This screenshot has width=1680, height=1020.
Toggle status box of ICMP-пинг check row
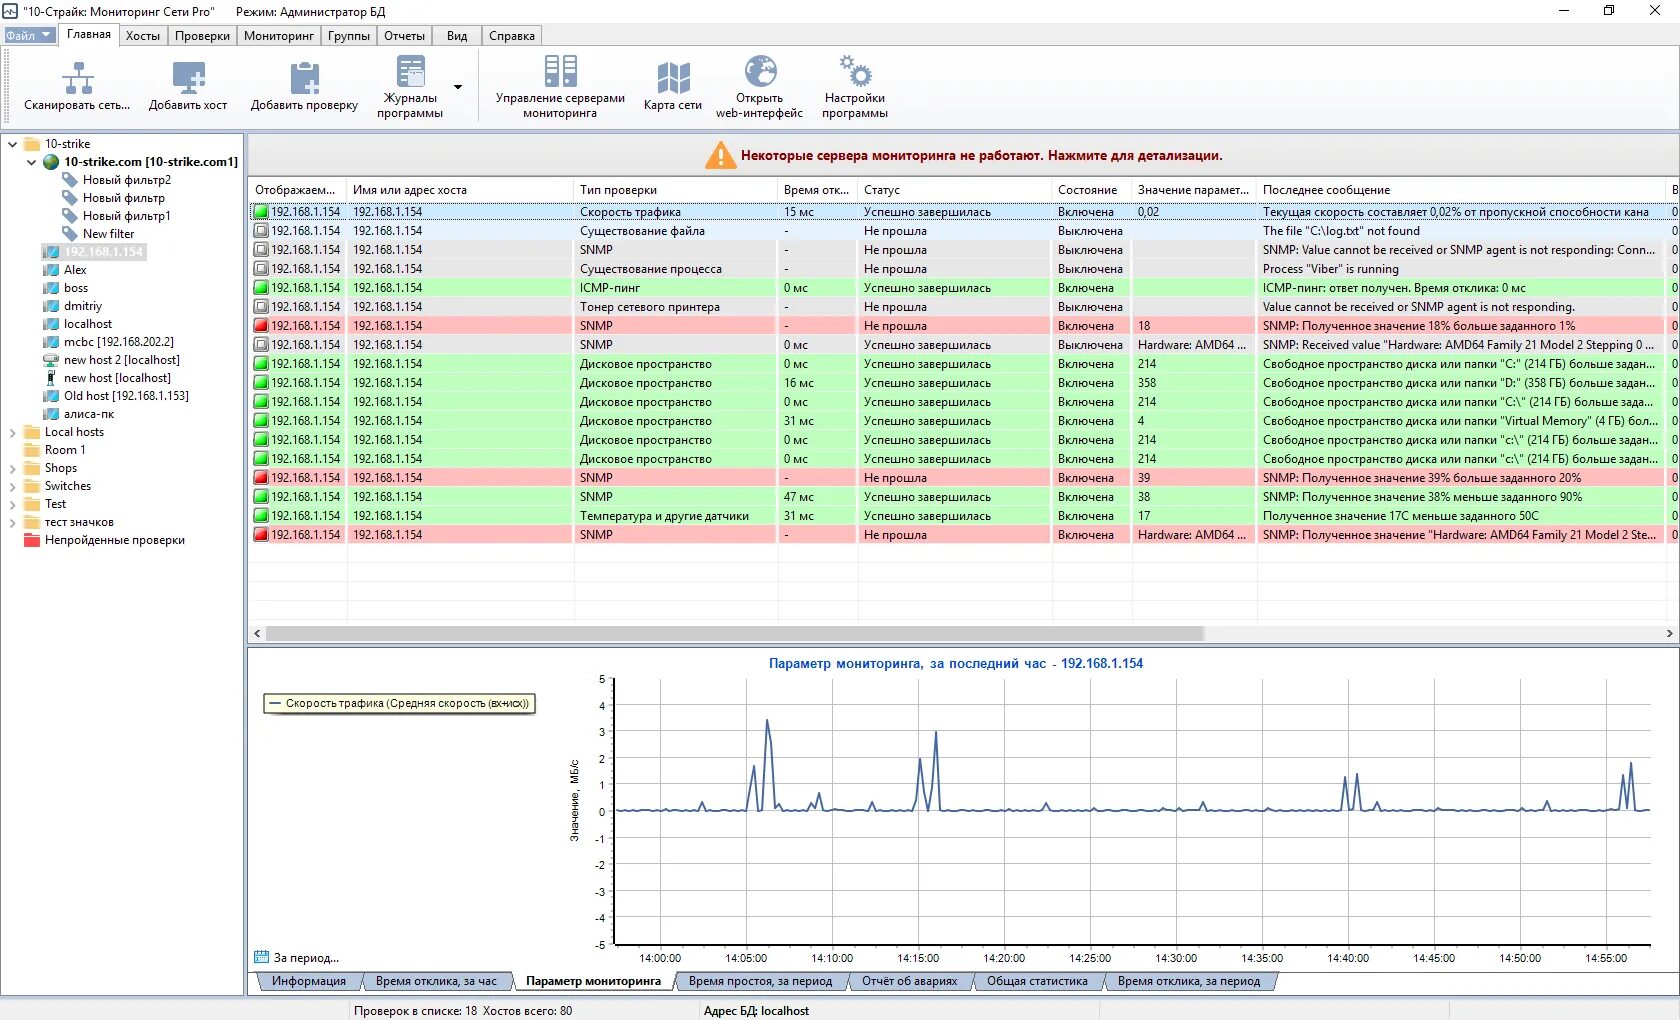(x=261, y=288)
